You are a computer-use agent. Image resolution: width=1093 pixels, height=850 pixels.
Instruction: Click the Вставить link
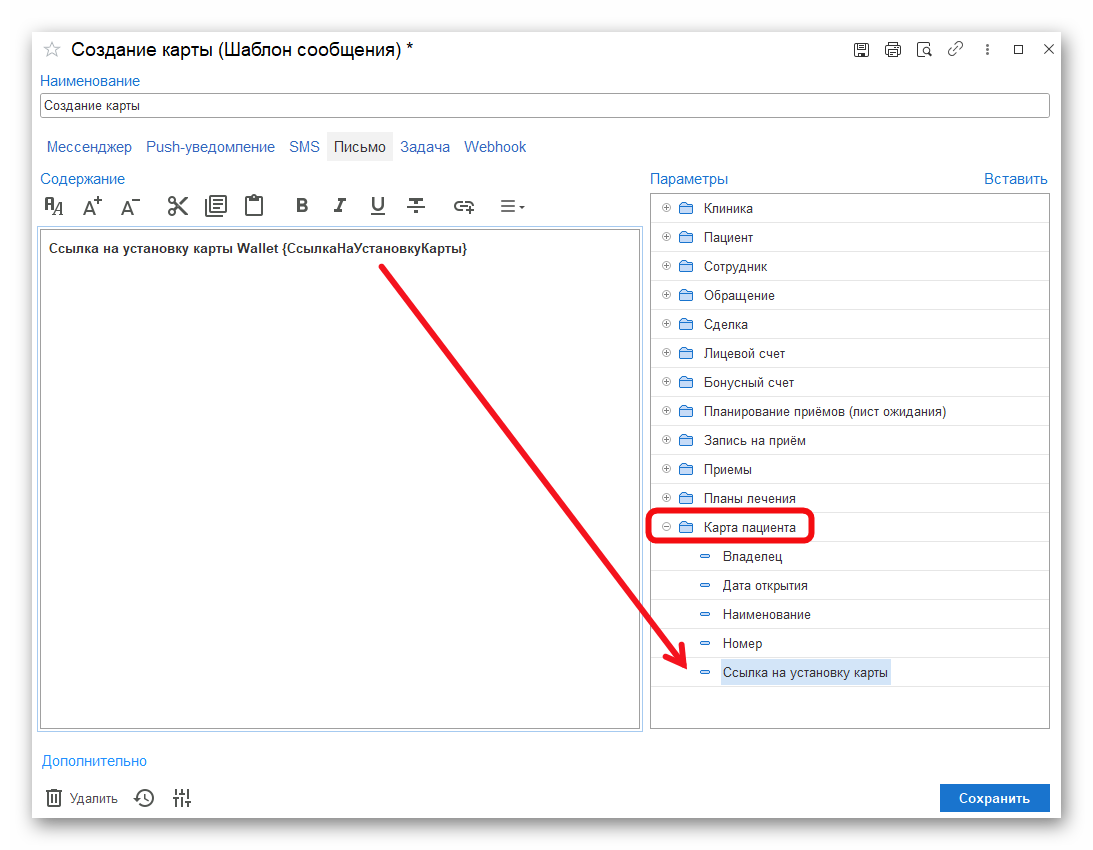click(x=1015, y=179)
